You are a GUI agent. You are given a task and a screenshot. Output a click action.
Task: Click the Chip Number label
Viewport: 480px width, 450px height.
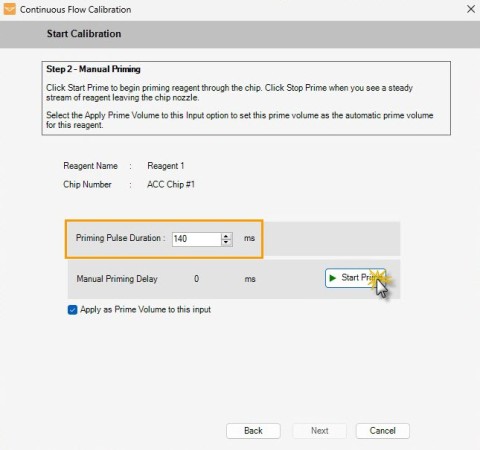click(87, 184)
